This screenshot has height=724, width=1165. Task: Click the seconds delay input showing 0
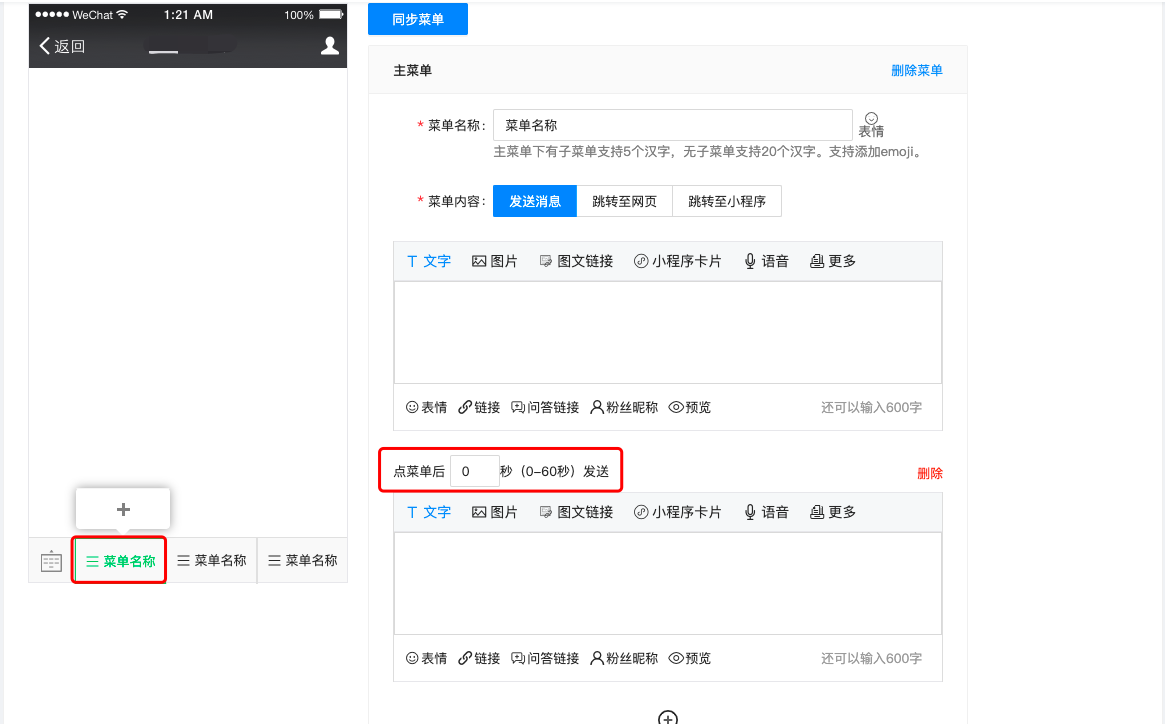click(475, 469)
